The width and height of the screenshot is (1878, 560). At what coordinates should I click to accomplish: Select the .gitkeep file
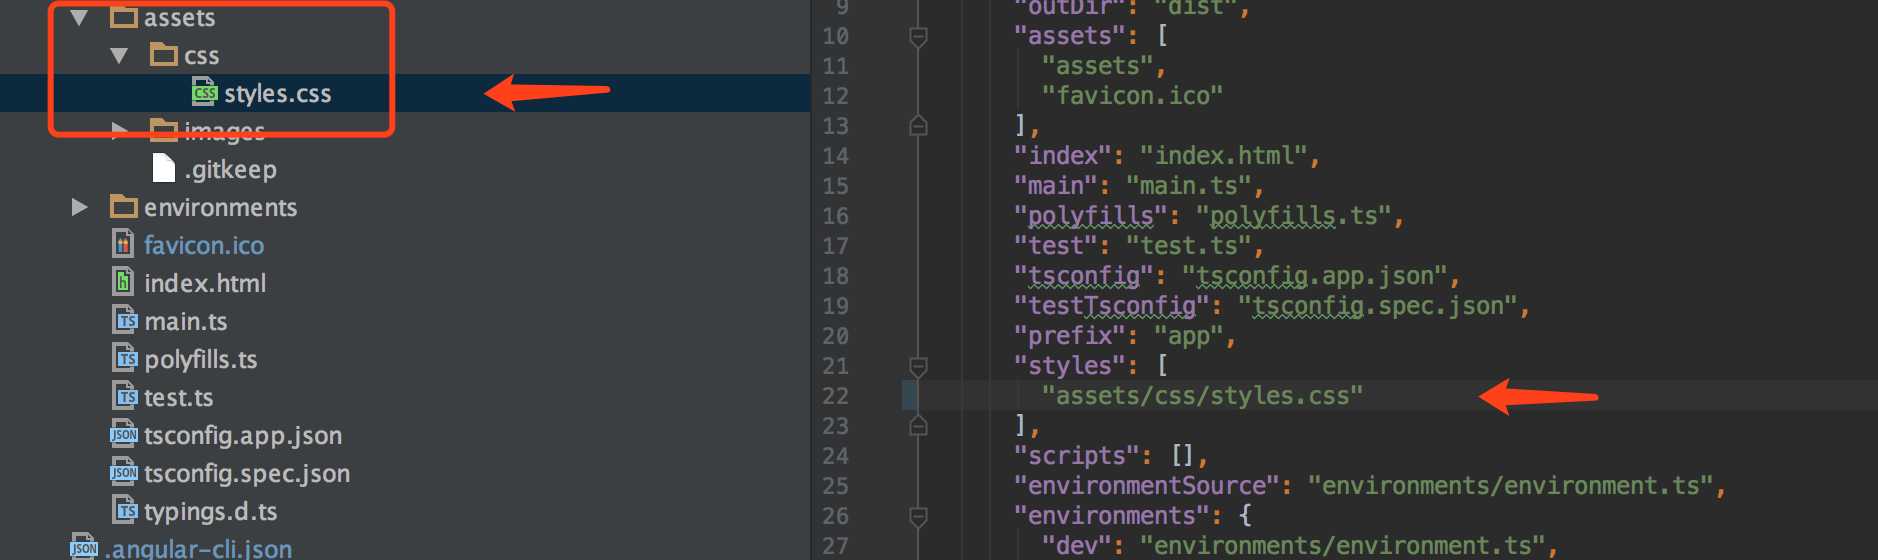[230, 170]
